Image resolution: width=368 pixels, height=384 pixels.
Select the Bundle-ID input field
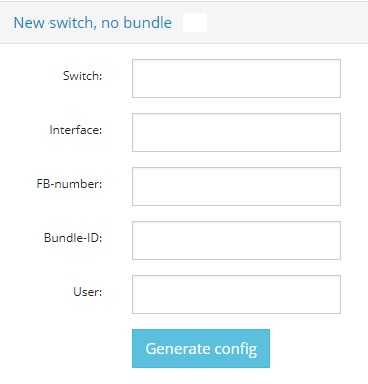pos(236,240)
